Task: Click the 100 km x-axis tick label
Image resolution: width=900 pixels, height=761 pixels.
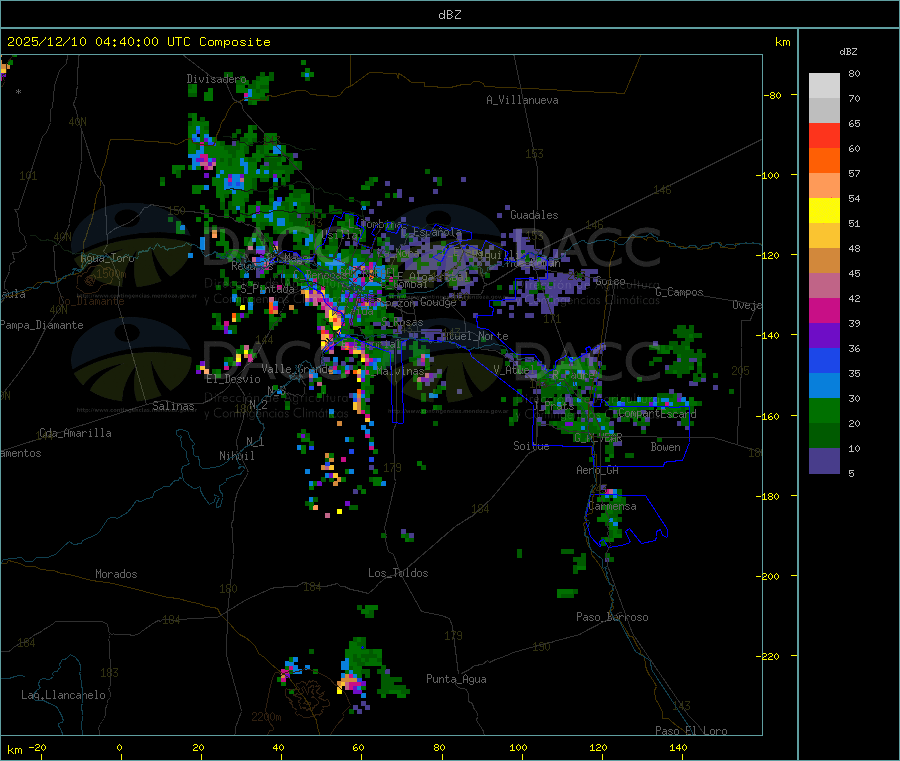Action: click(518, 747)
